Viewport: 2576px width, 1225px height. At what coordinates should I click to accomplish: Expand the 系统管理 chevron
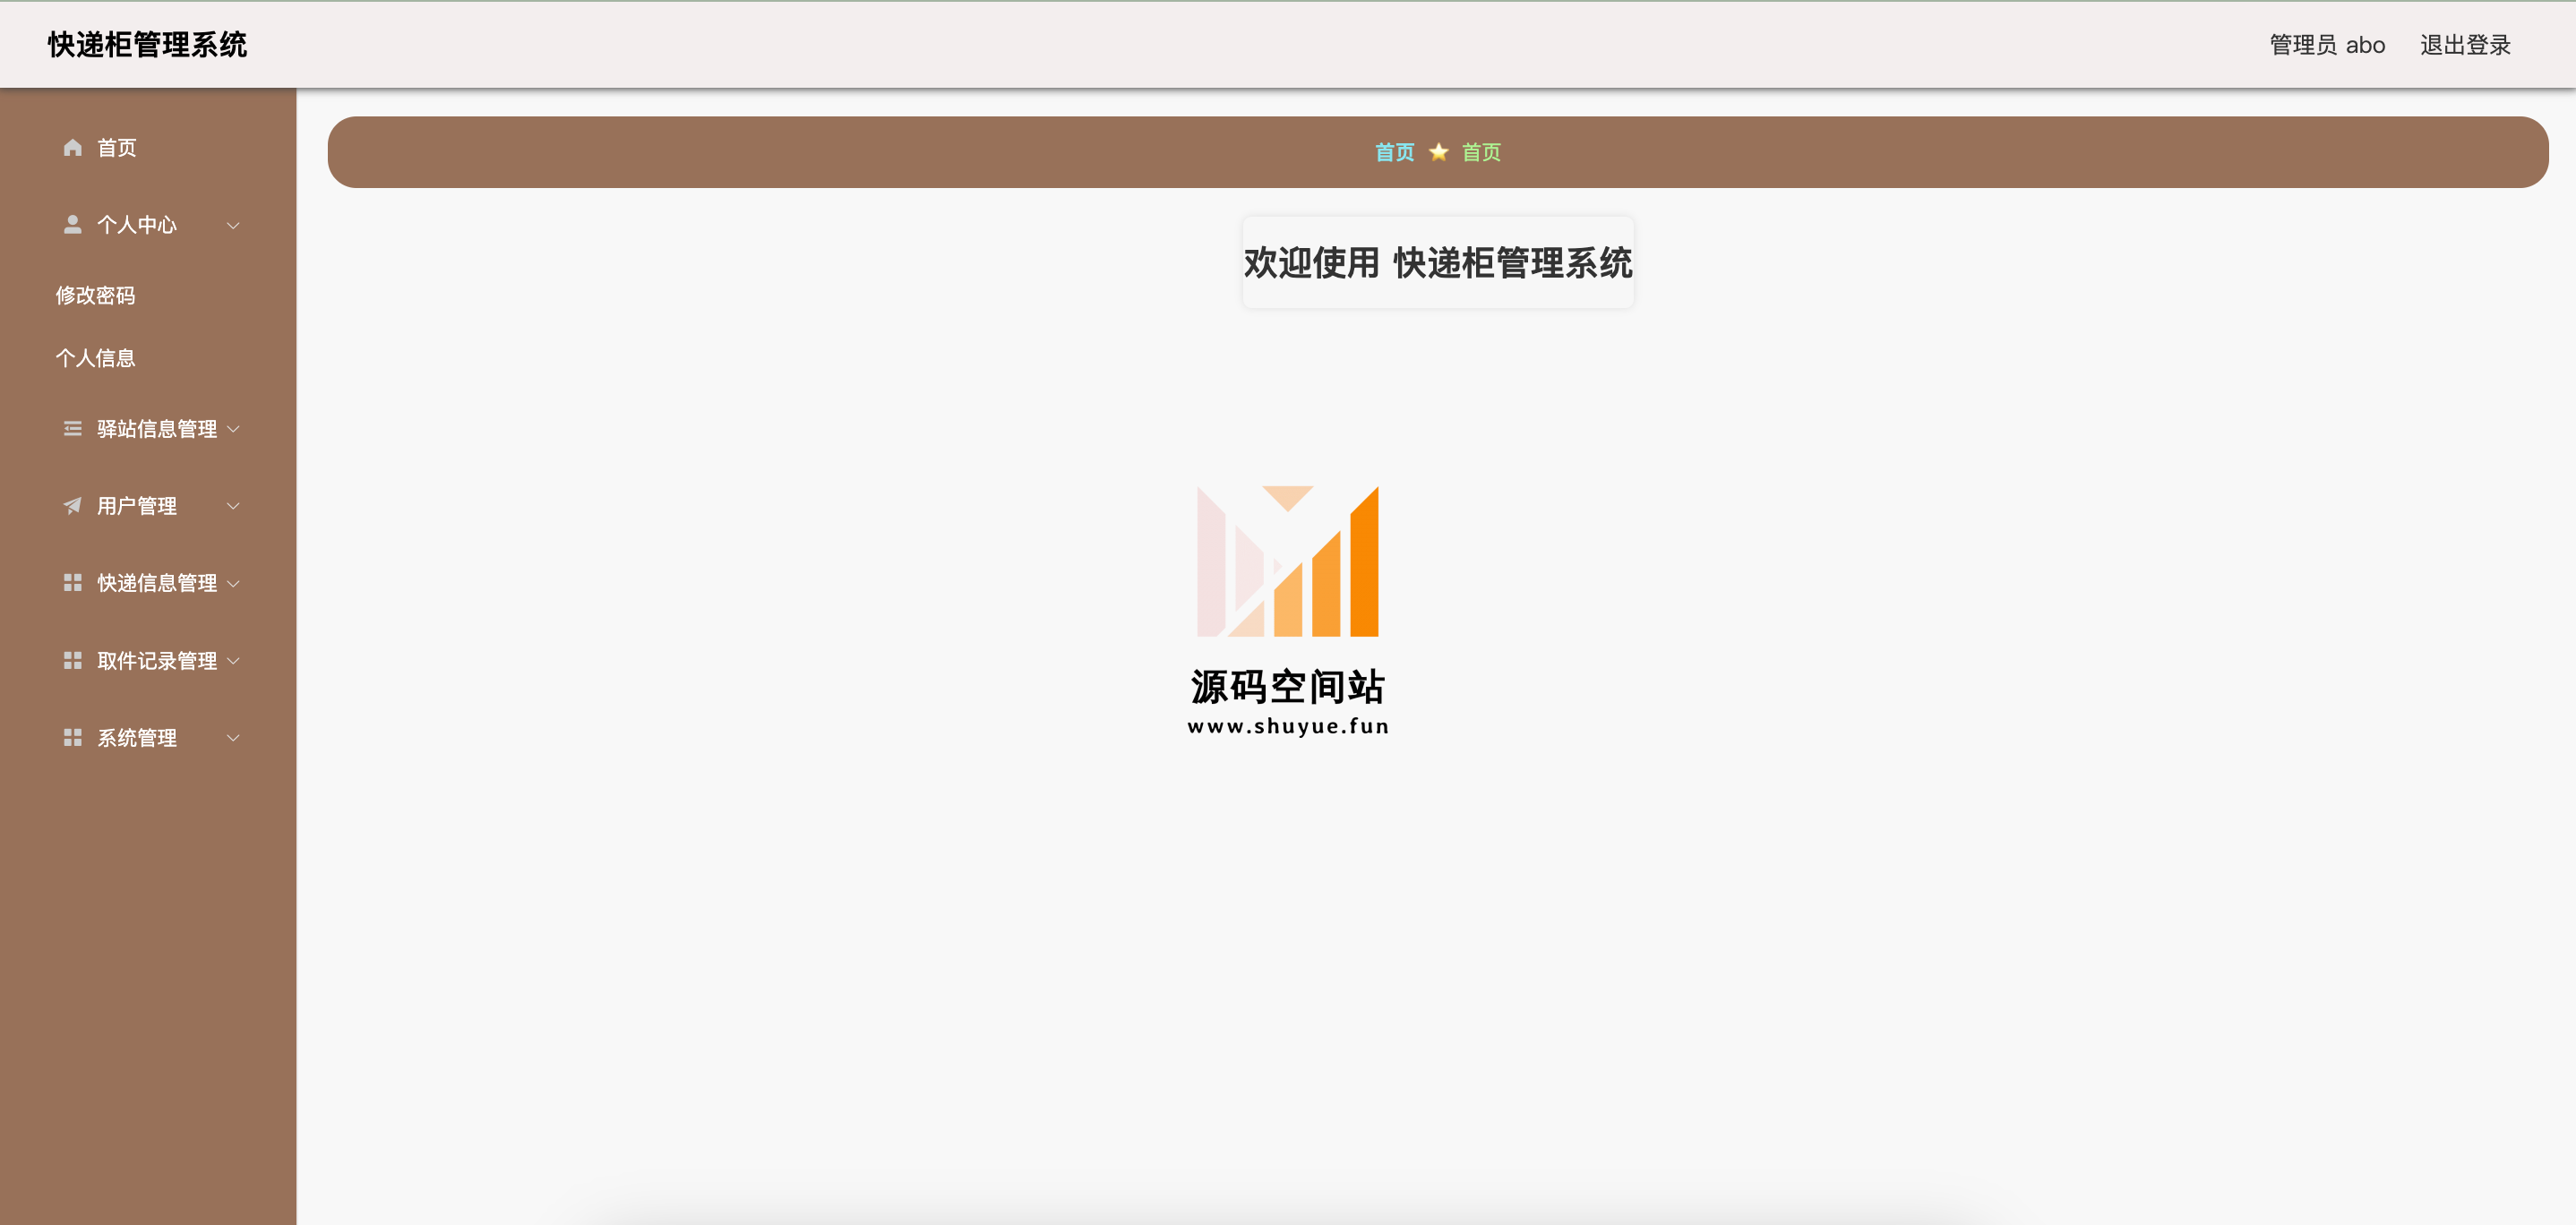pyautogui.click(x=233, y=739)
